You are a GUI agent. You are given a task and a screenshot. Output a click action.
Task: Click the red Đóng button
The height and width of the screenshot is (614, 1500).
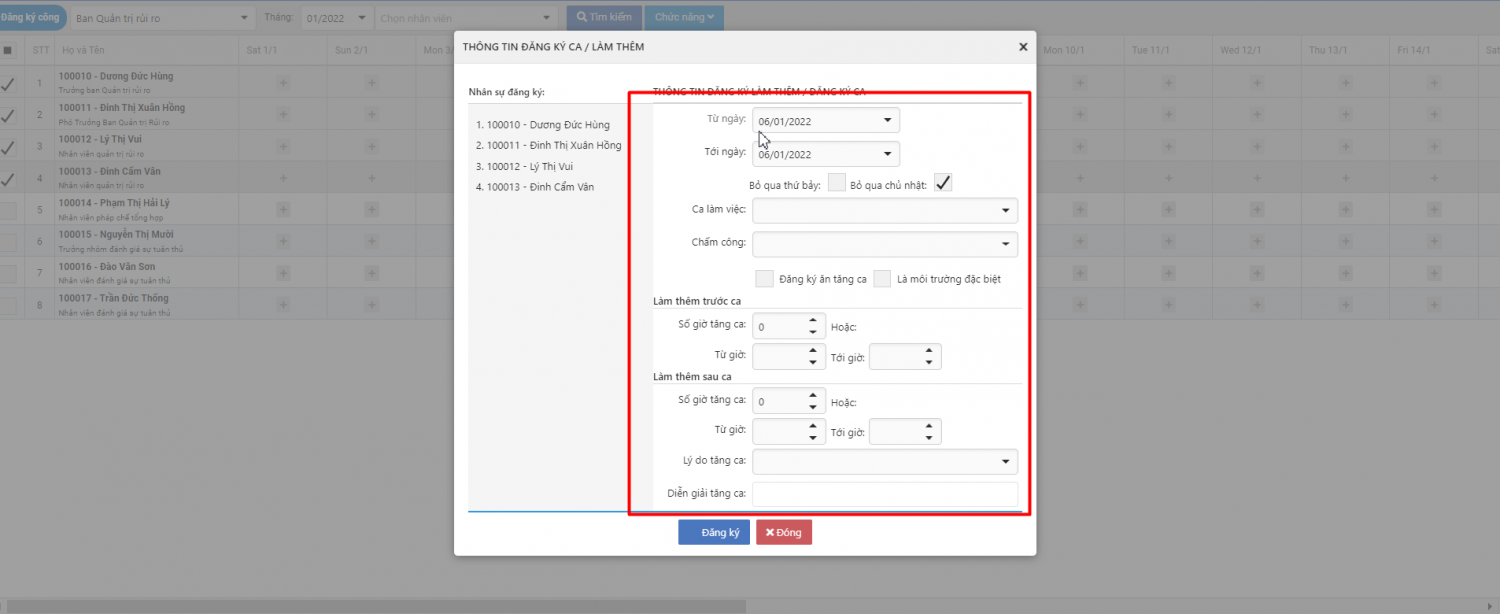(784, 532)
